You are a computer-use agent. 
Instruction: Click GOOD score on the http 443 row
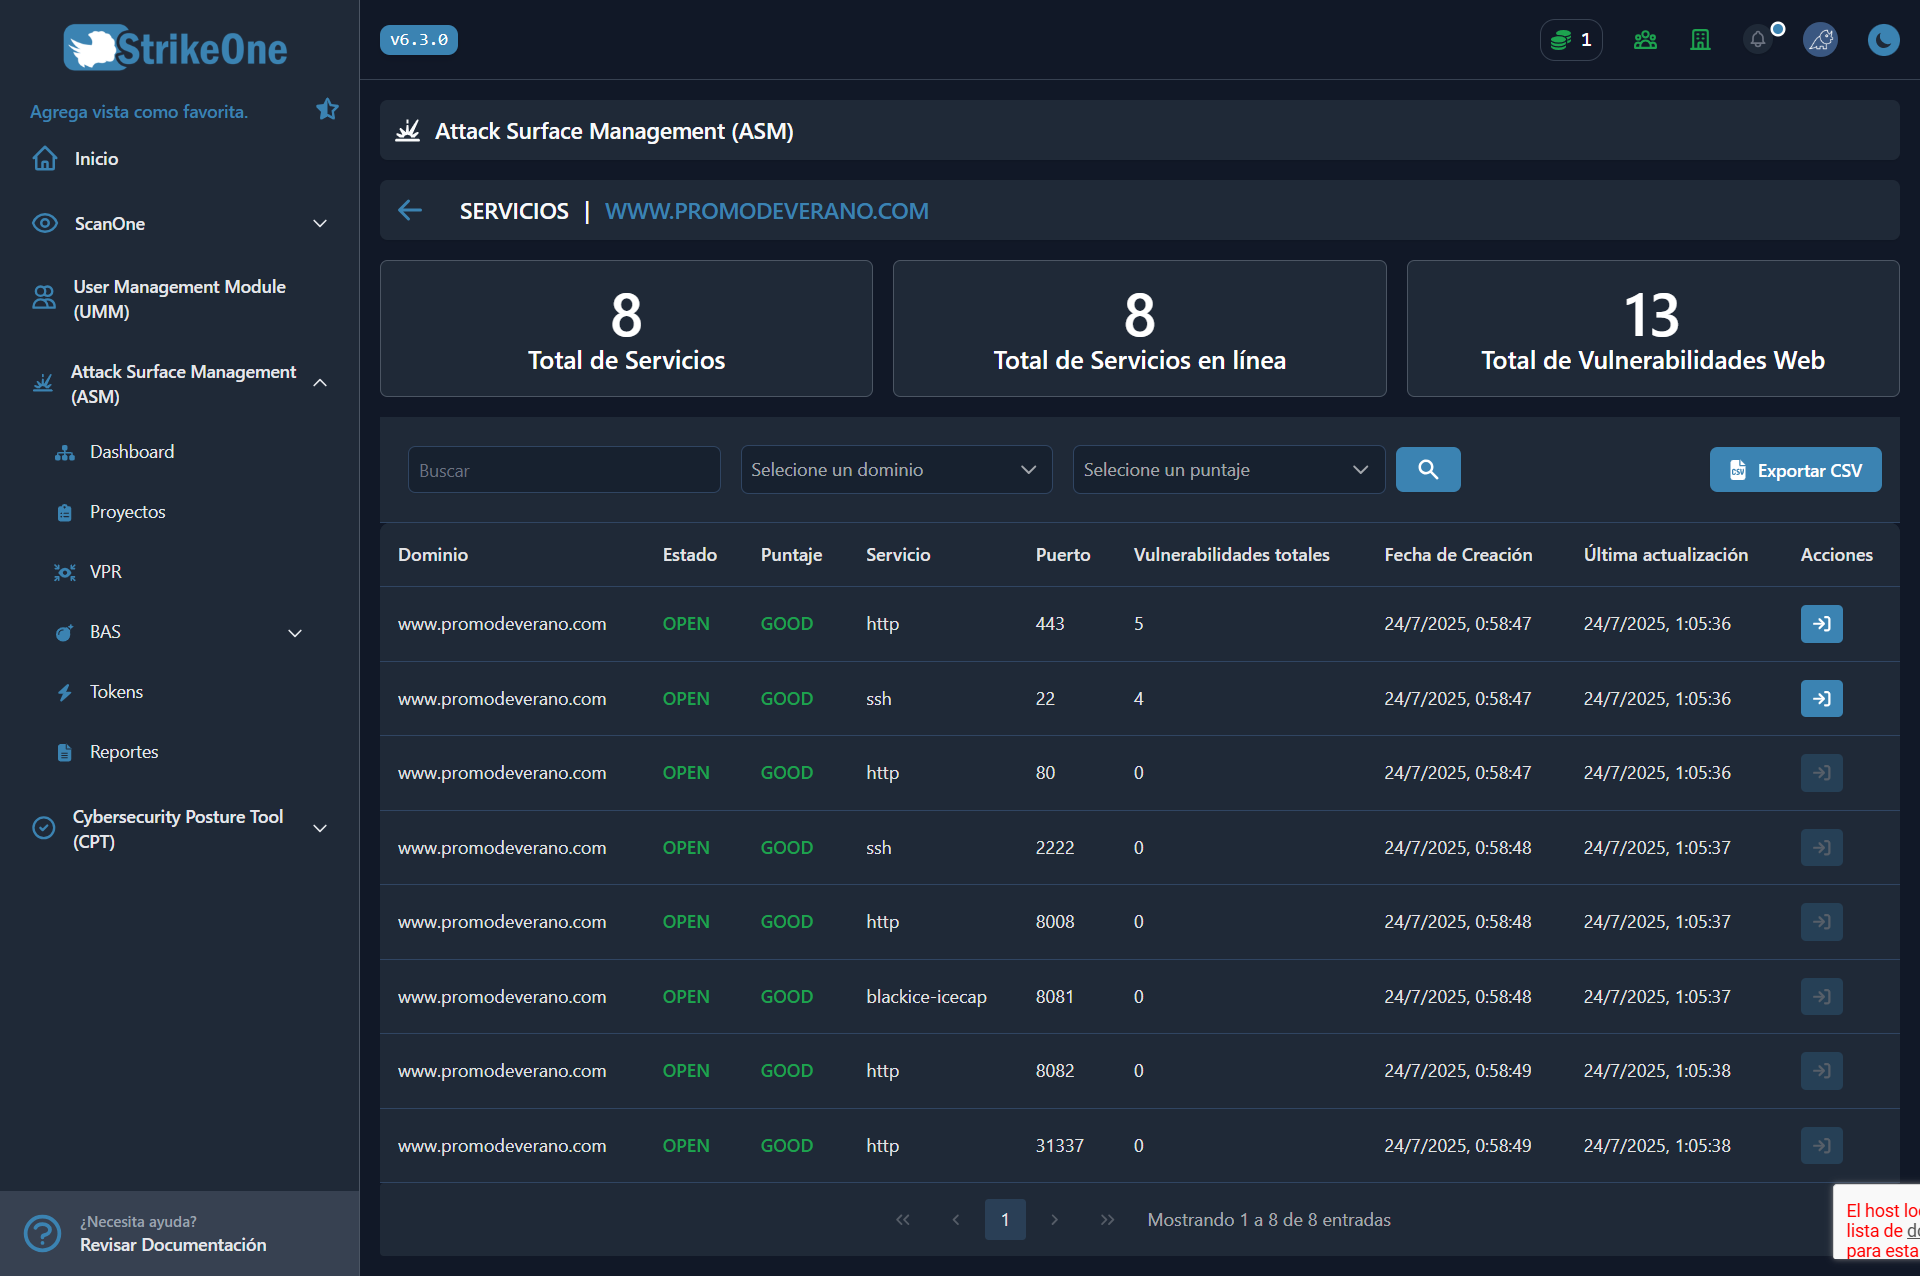click(787, 623)
